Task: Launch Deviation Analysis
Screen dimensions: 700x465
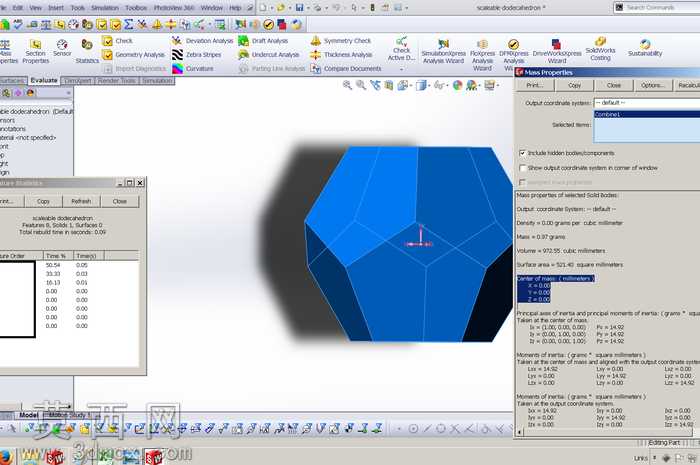Action: (x=203, y=41)
